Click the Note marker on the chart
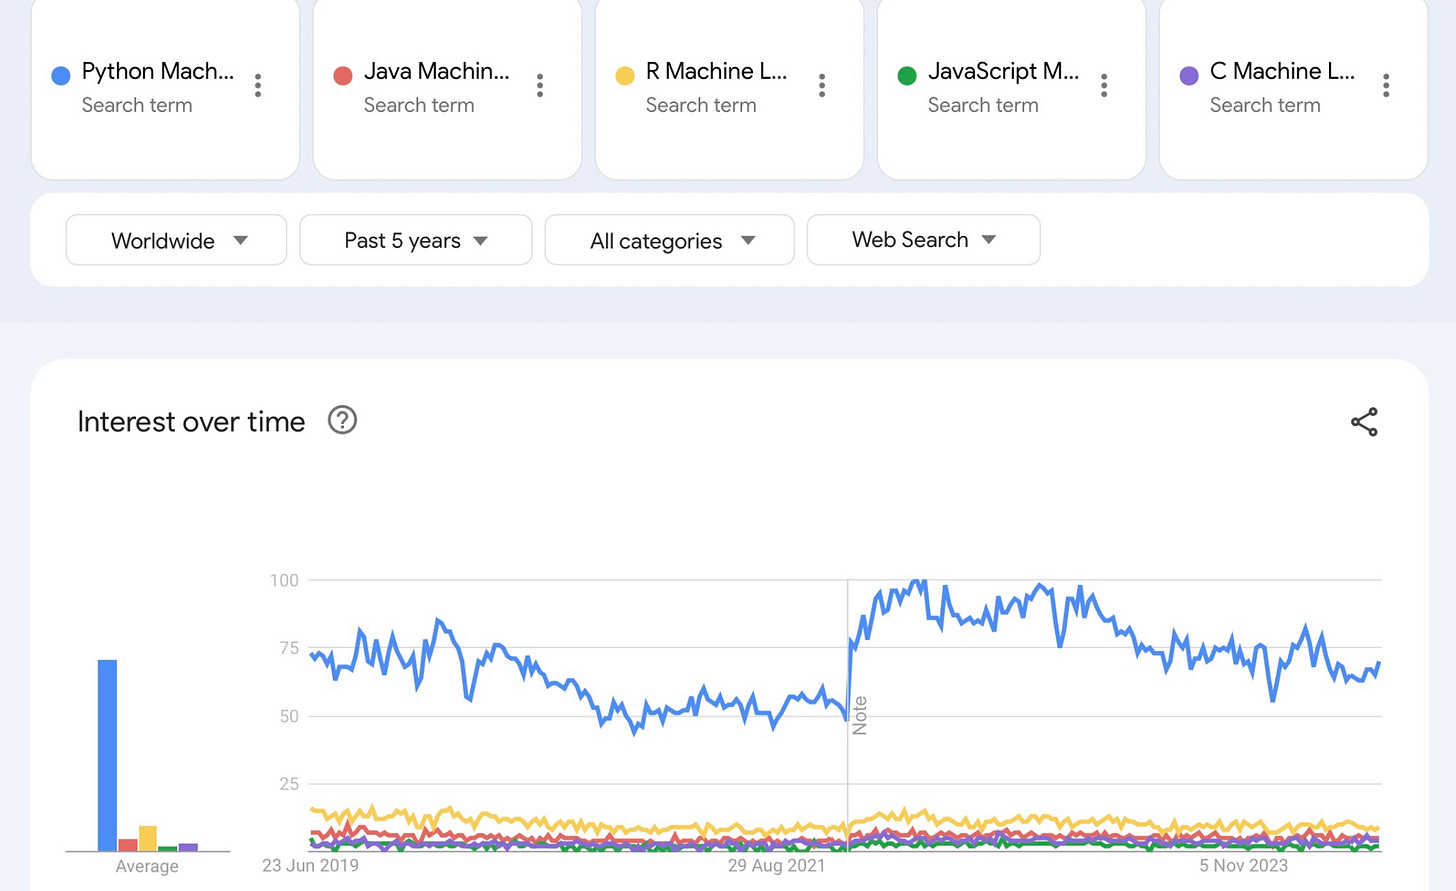The image size is (1456, 891). coord(859,716)
